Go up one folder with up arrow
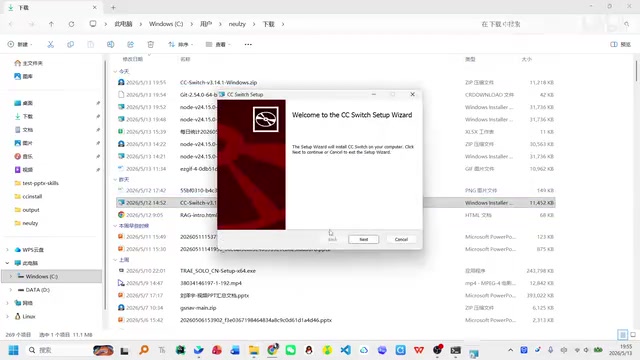This screenshot has height=360, width=640. [51, 24]
